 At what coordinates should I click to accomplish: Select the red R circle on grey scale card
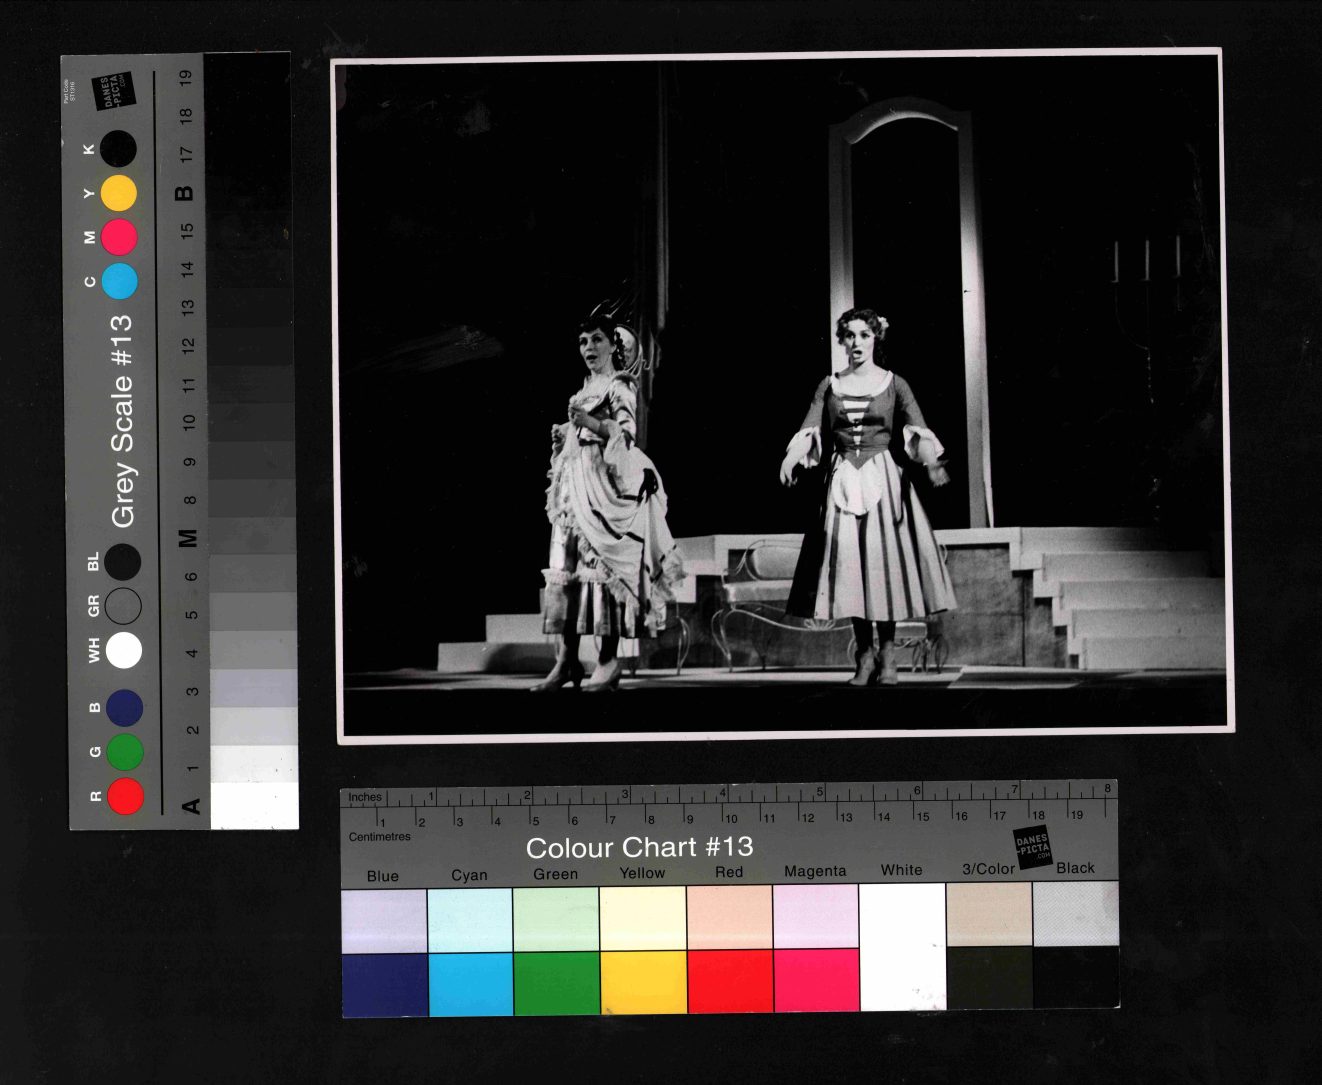[x=125, y=796]
